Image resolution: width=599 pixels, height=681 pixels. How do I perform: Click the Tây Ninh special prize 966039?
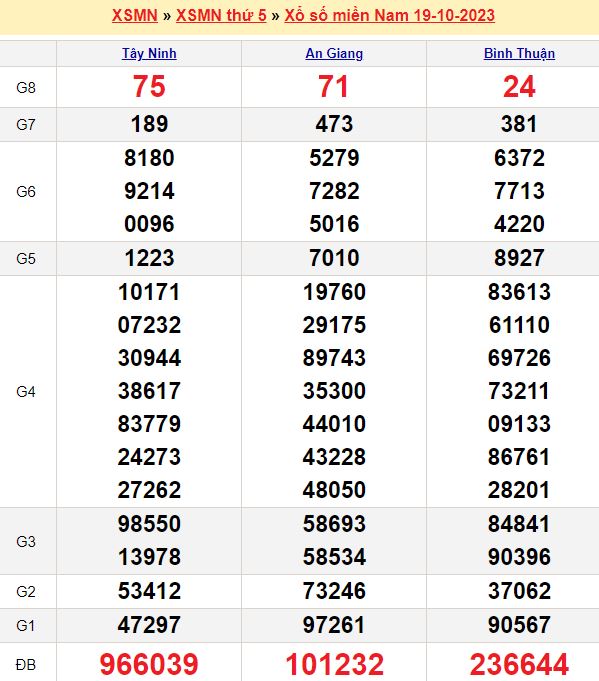point(149,664)
